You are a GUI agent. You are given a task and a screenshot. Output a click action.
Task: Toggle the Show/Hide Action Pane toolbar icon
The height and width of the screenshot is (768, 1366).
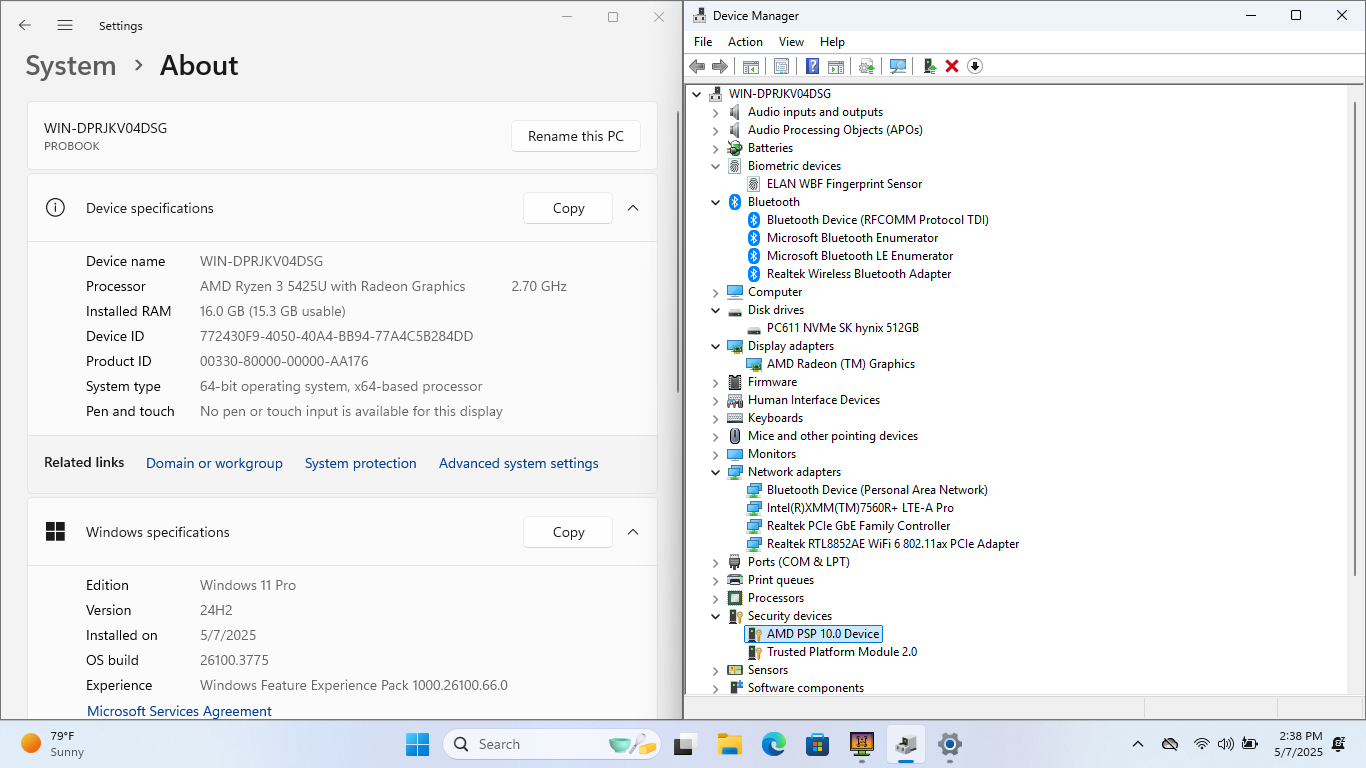coord(835,66)
